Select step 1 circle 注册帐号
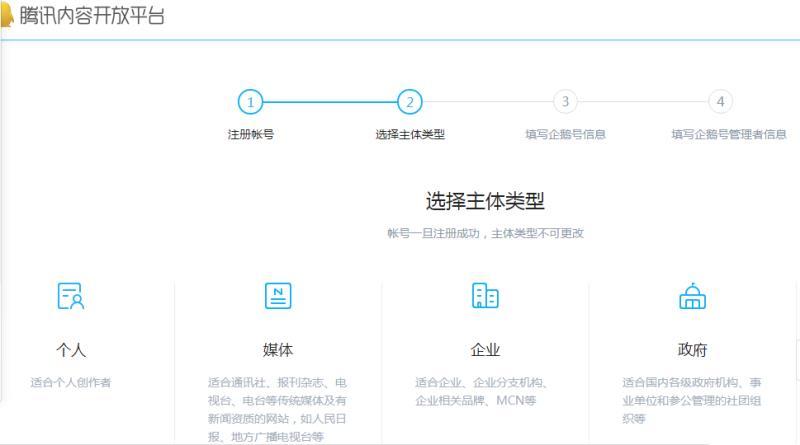The height and width of the screenshot is (445, 800). [250, 102]
